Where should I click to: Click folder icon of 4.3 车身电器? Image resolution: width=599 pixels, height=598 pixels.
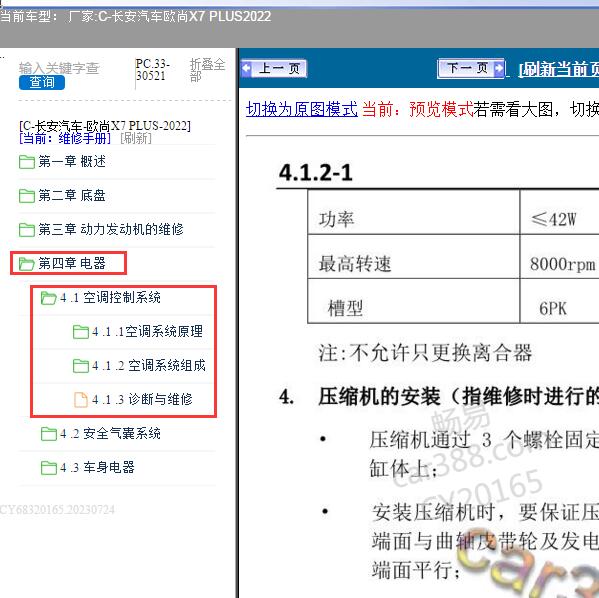[x=49, y=468]
